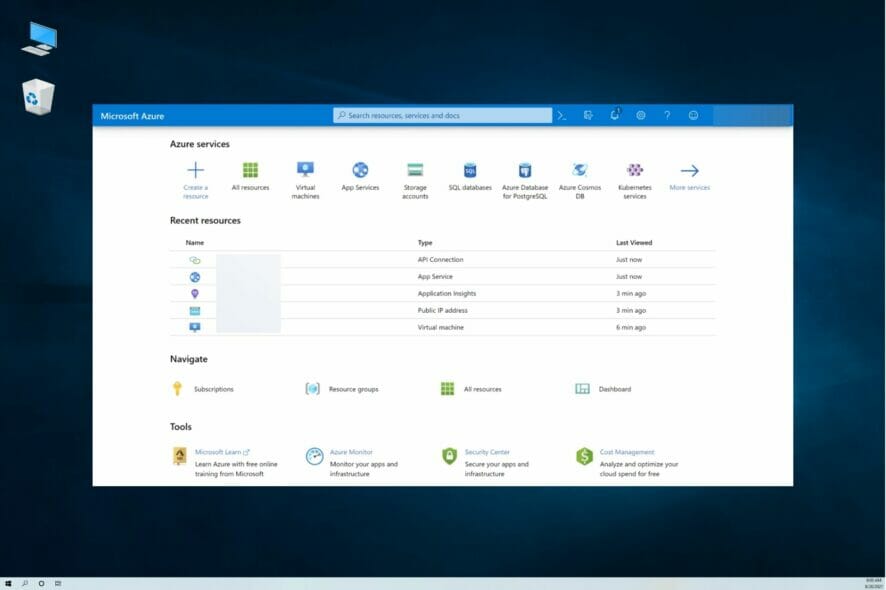Click the account area in the header
886x590 pixels.
tap(752, 115)
